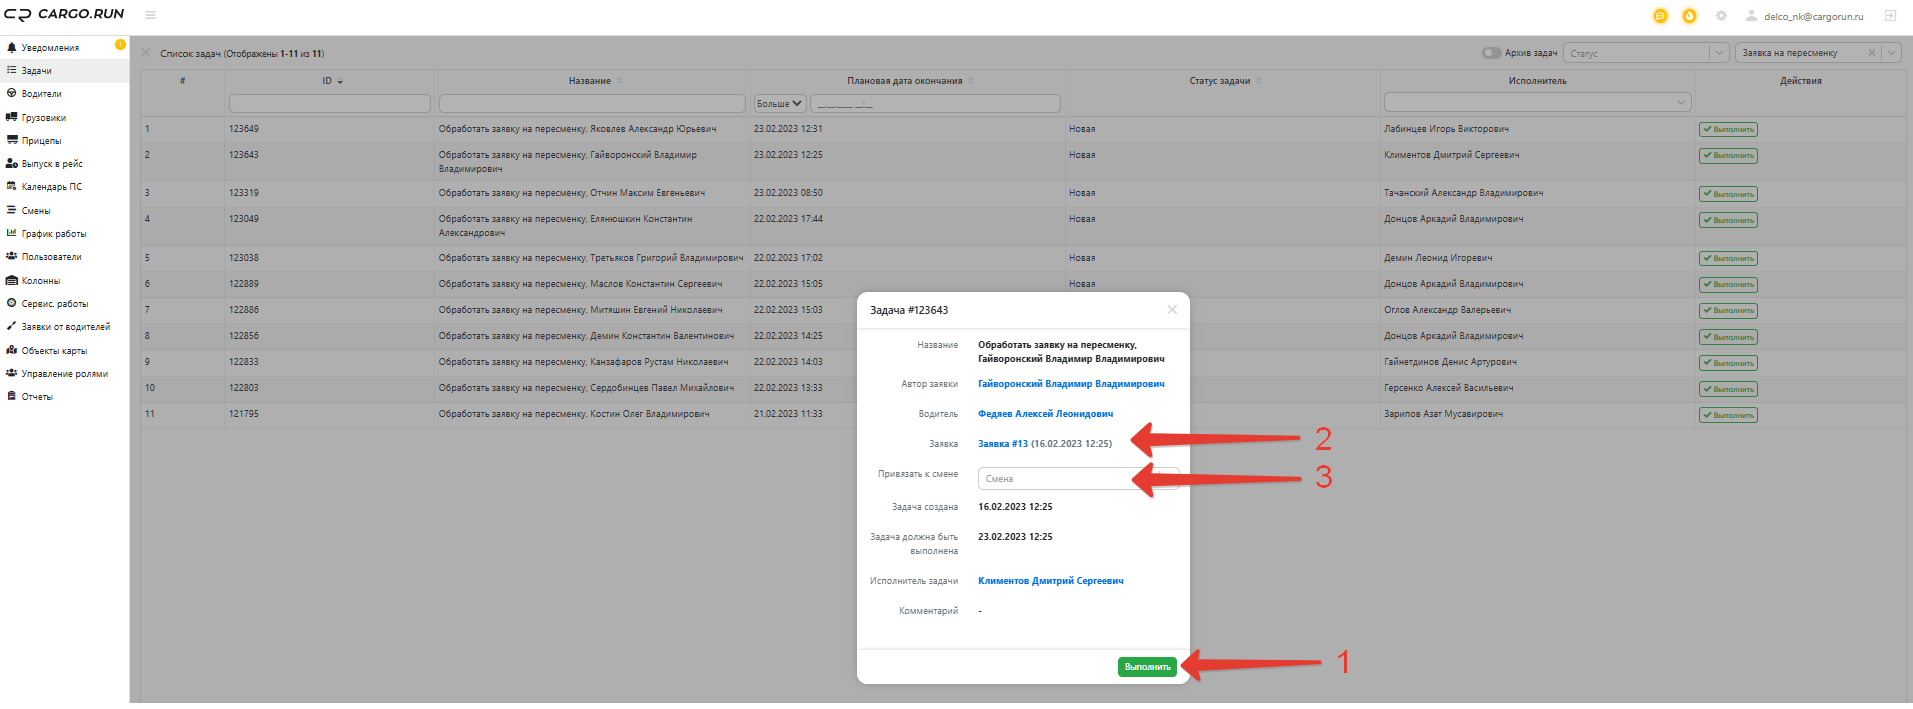Image resolution: width=1913 pixels, height=709 pixels.
Task: Open the Больше date comparison dropdown
Action: (780, 103)
